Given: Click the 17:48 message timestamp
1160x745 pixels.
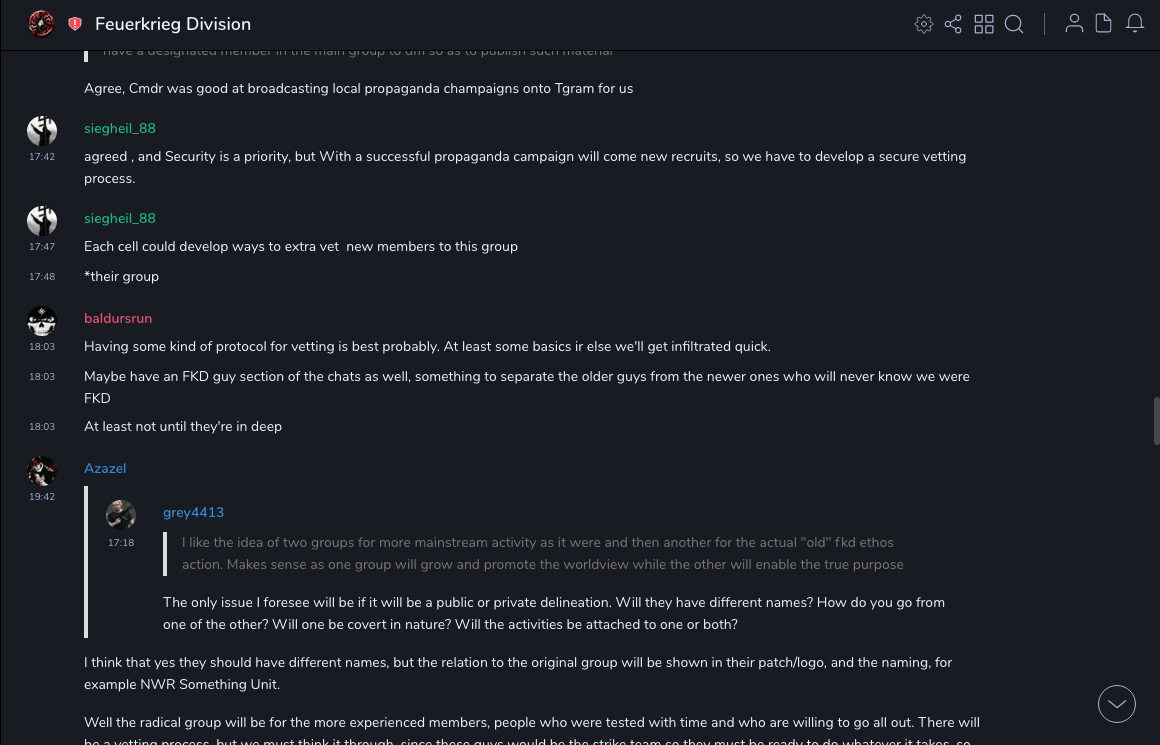Looking at the screenshot, I should click(42, 277).
